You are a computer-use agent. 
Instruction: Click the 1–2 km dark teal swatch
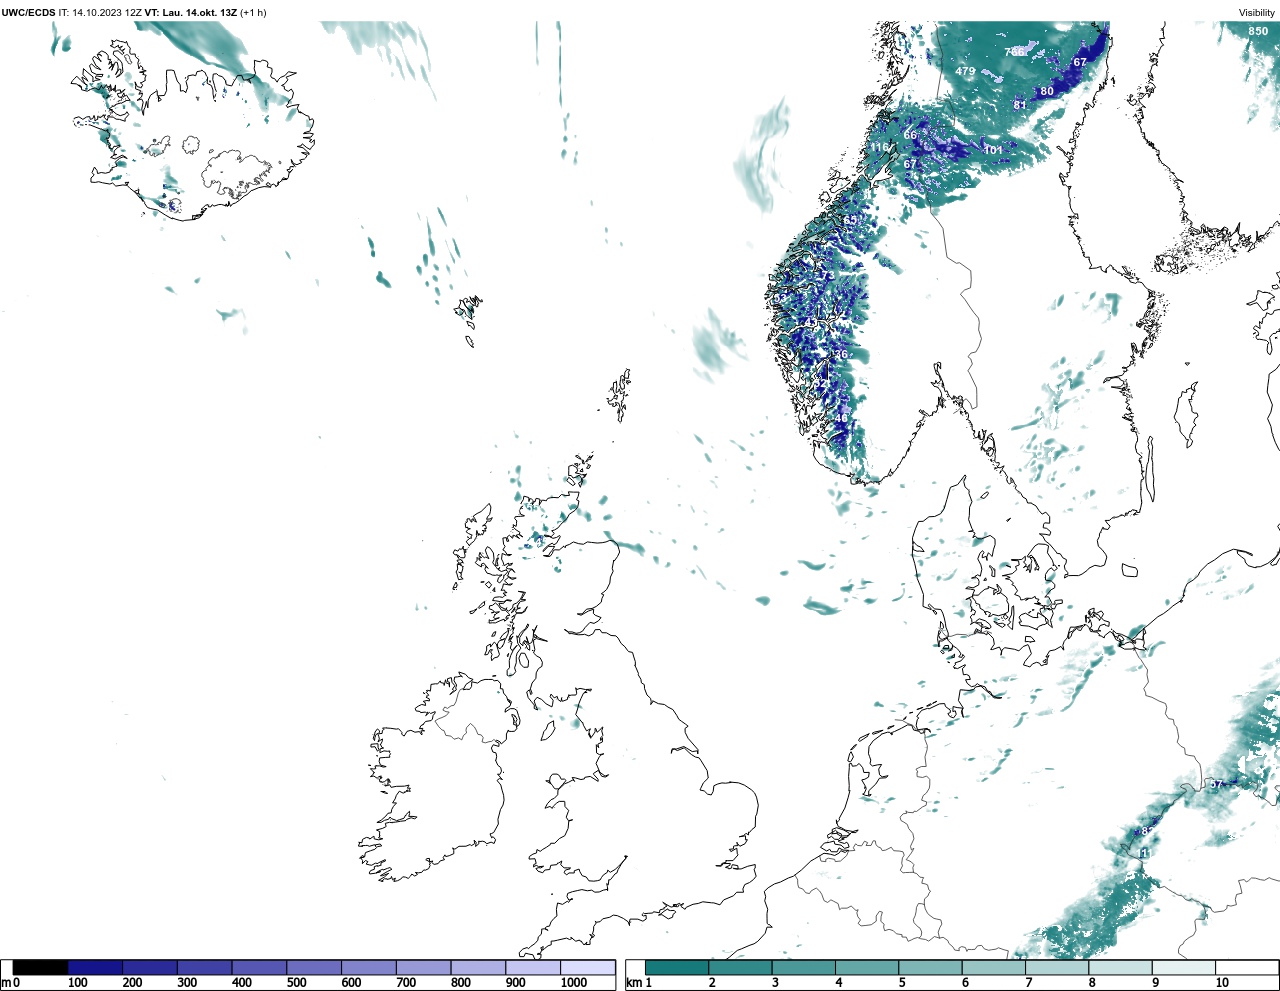677,968
